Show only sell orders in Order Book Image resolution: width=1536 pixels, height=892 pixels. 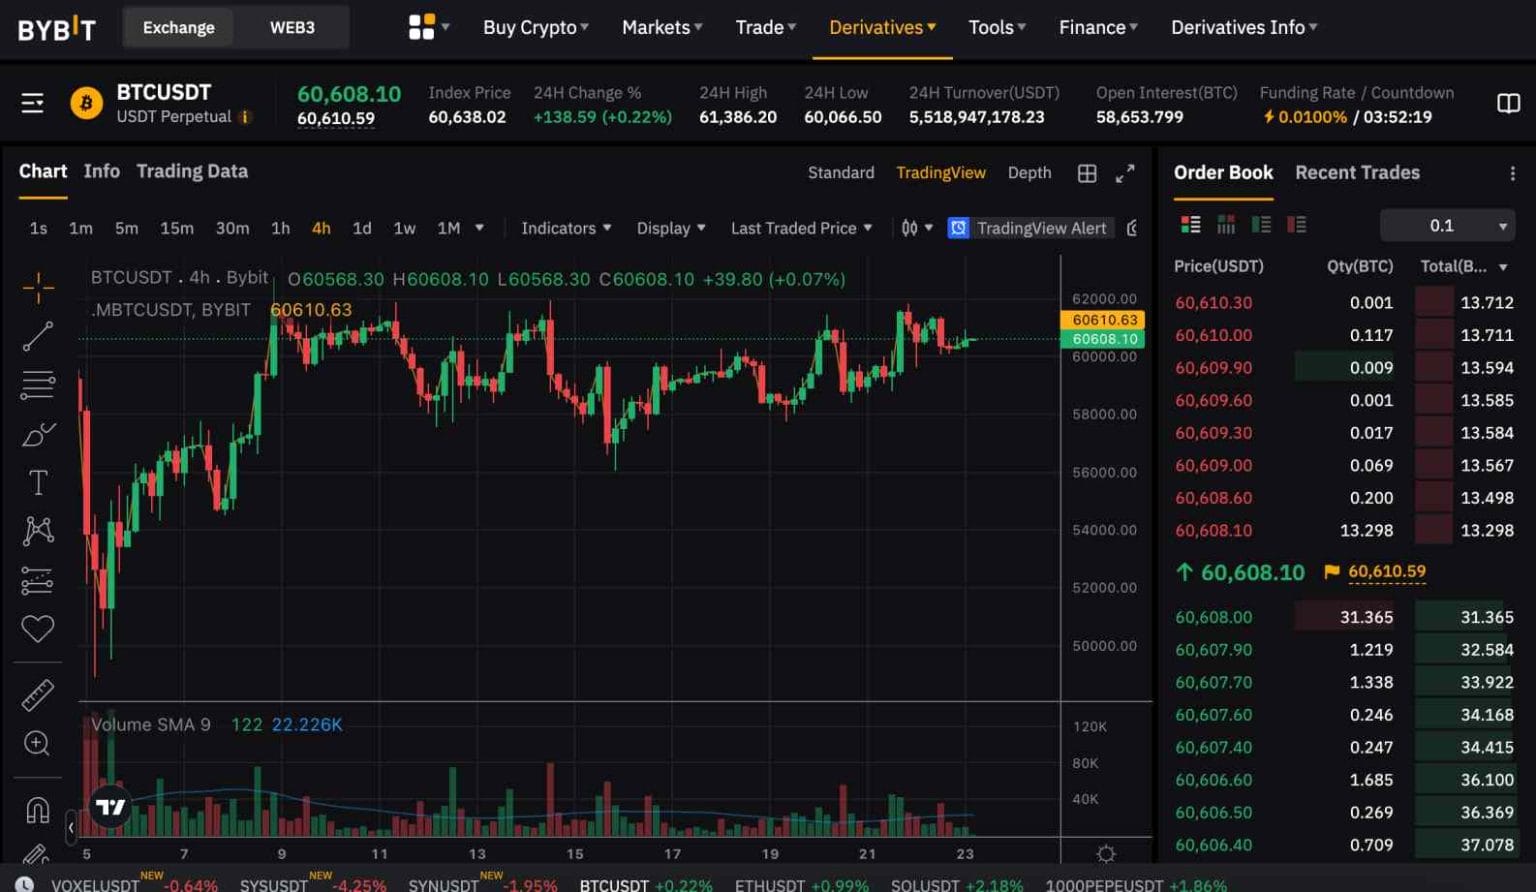[x=1297, y=225]
